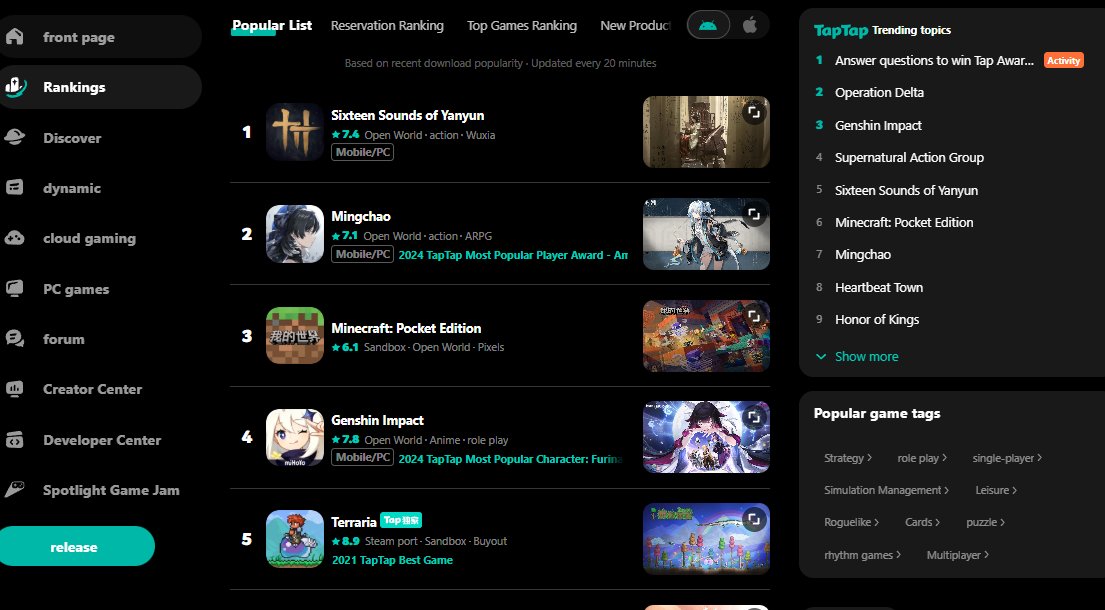1105x610 pixels.
Task: Expand the Sixteen Sounds of Yanyun preview
Action: click(753, 113)
